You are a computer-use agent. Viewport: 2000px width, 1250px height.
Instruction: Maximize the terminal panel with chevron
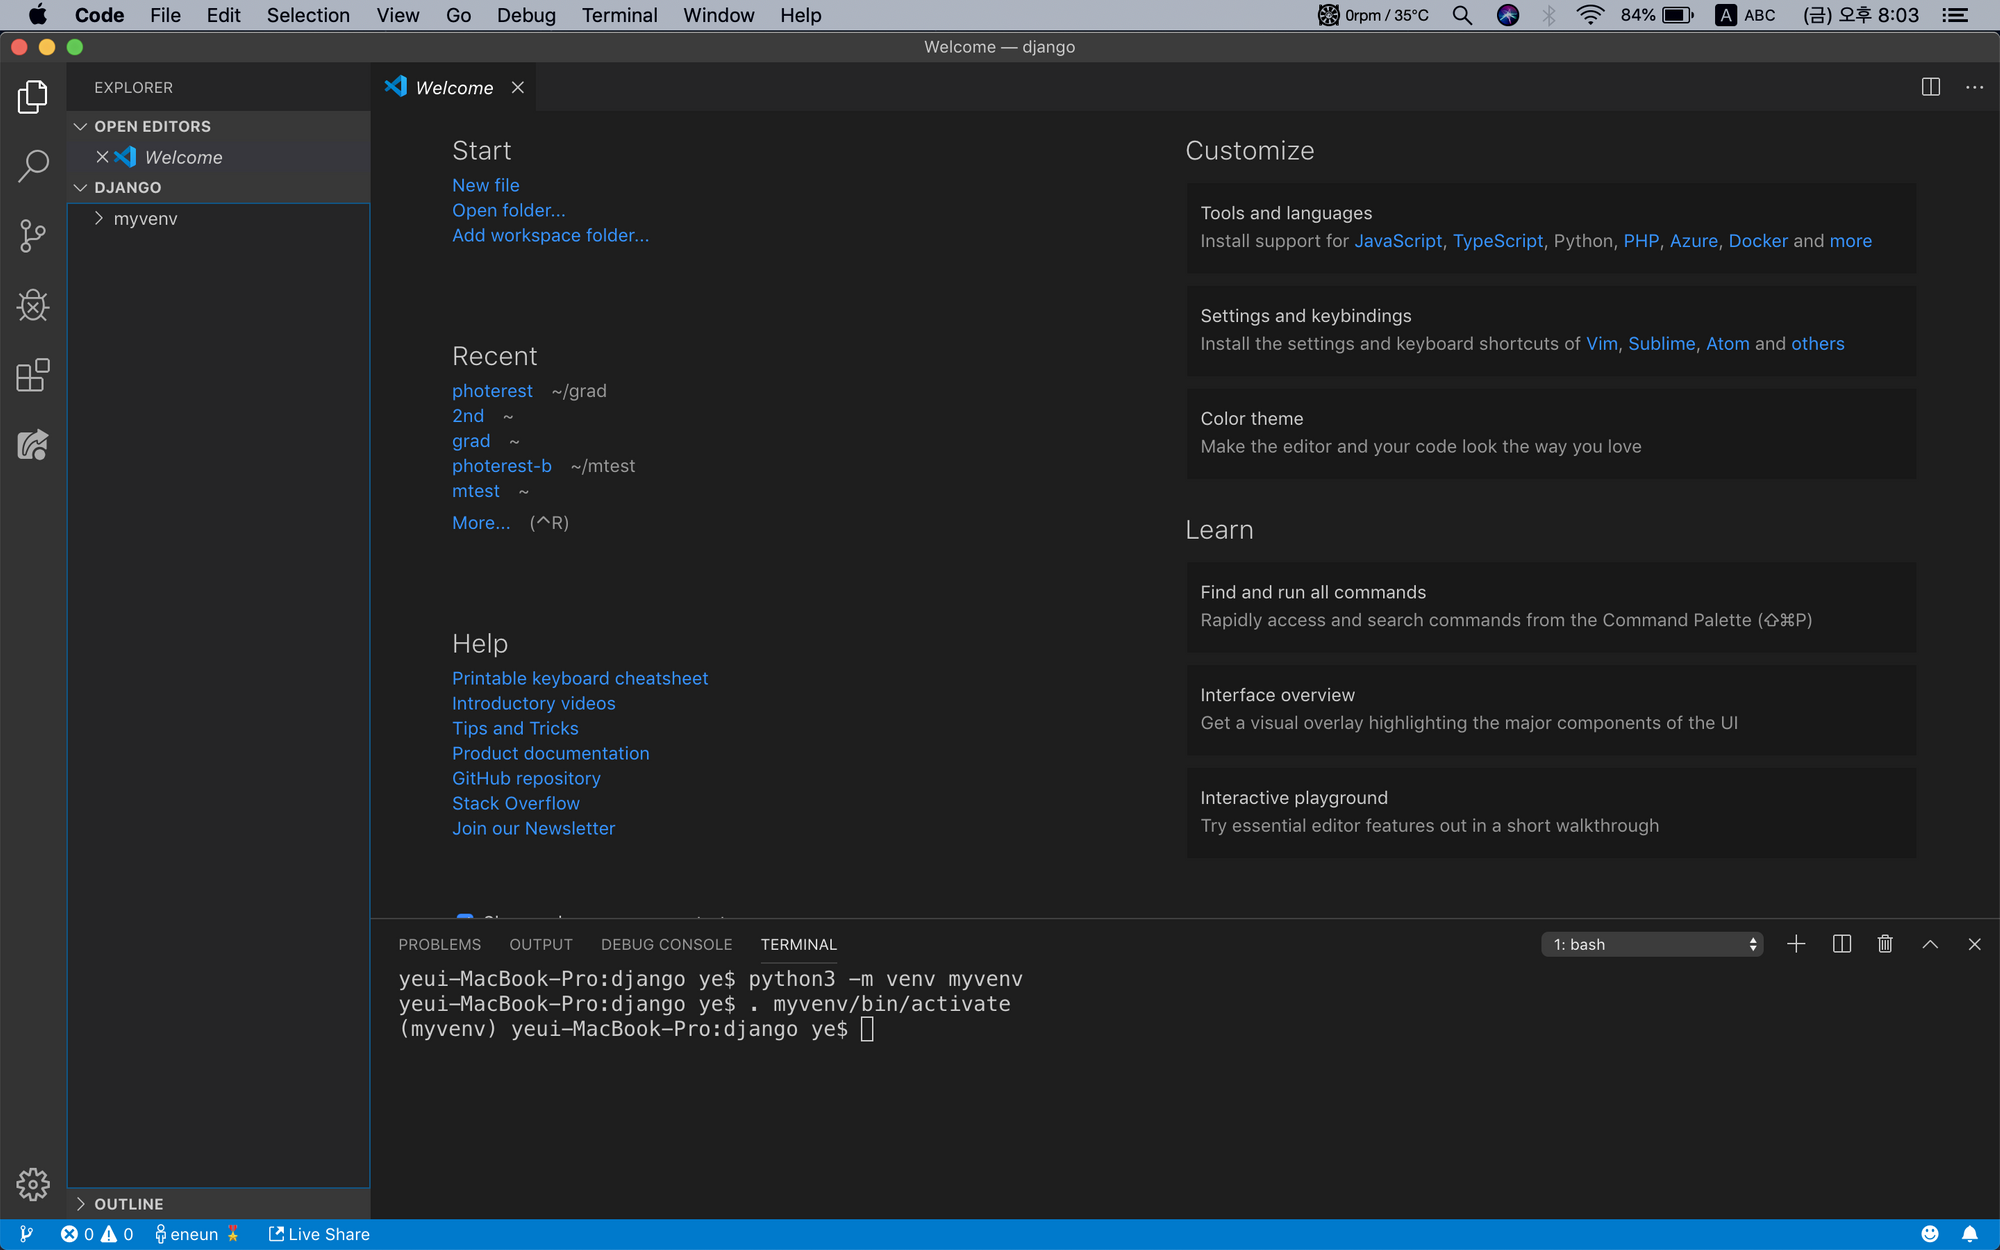tap(1930, 944)
